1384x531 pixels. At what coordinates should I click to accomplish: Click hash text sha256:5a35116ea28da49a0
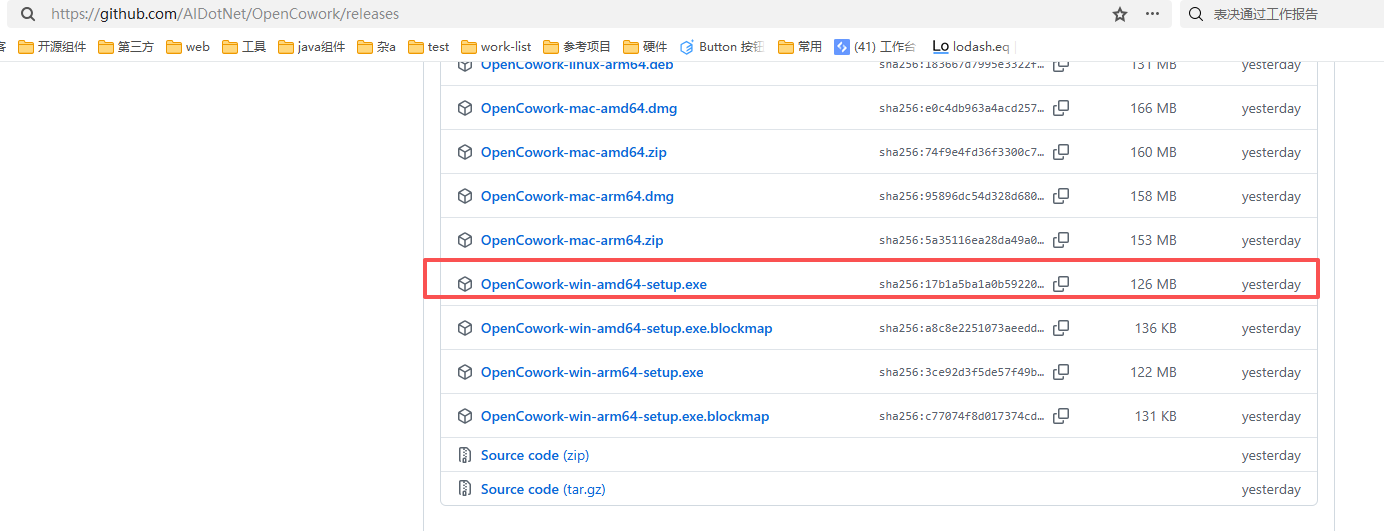pyautogui.click(x=962, y=240)
